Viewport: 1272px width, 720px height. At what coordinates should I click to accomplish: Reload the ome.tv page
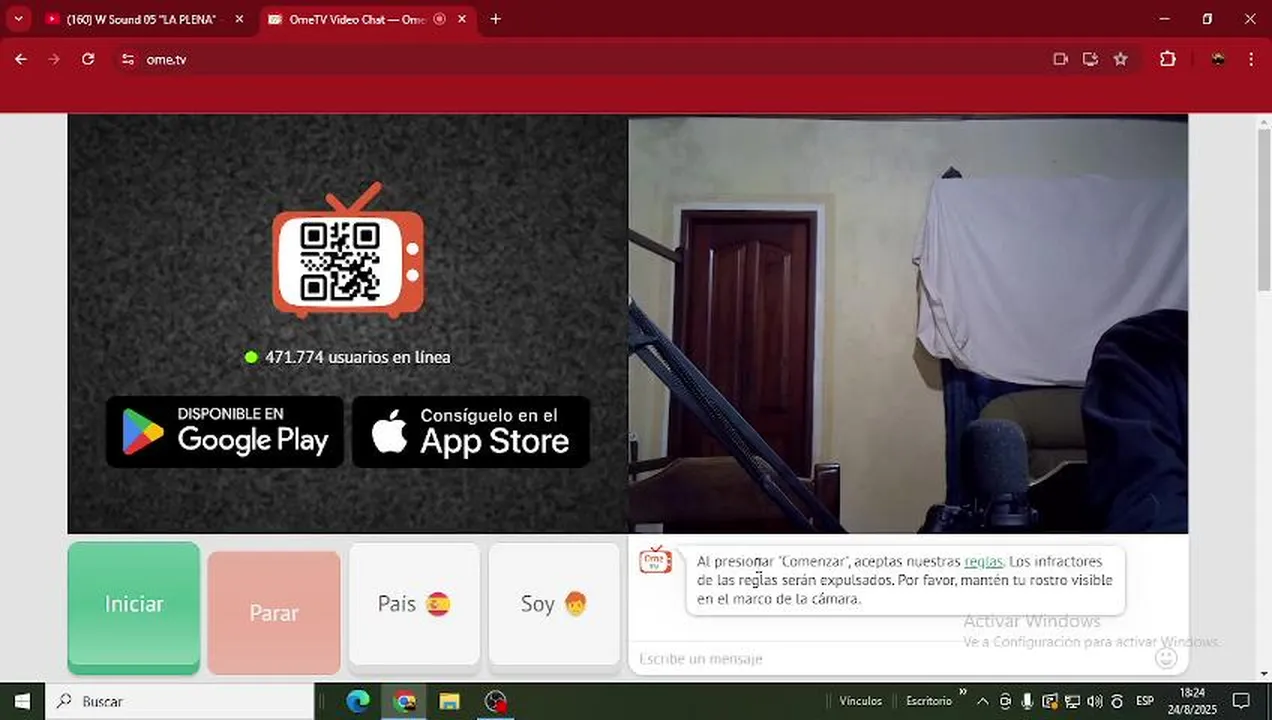[x=88, y=59]
